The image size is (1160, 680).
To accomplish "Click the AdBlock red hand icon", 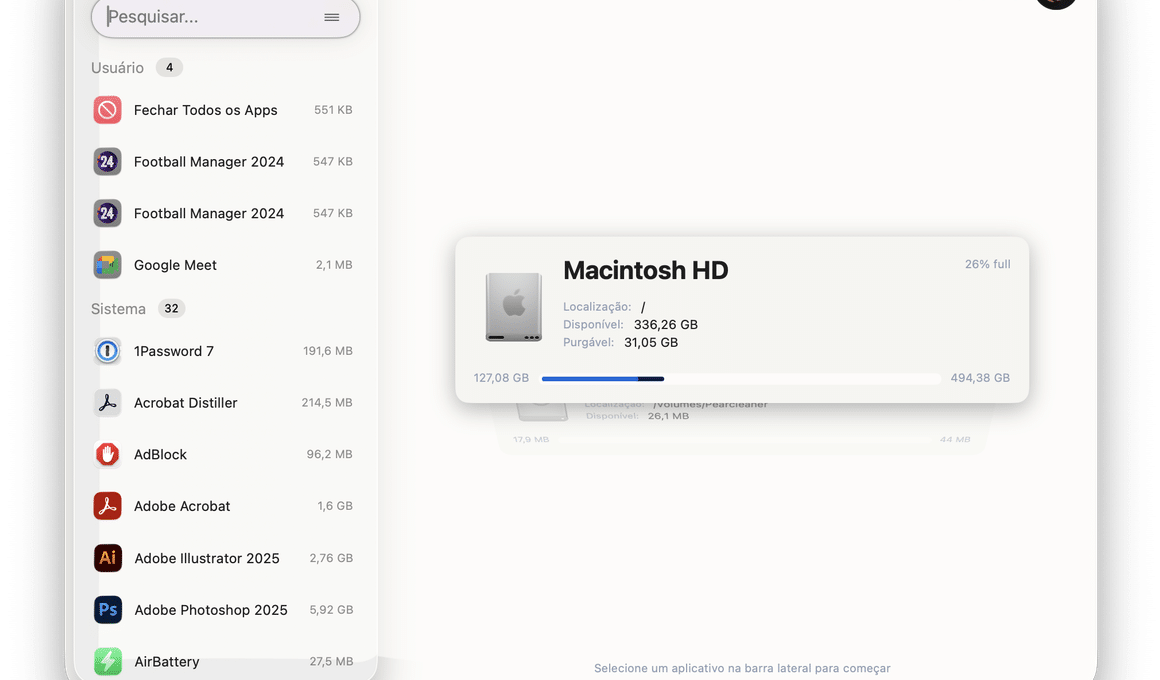I will point(107,454).
